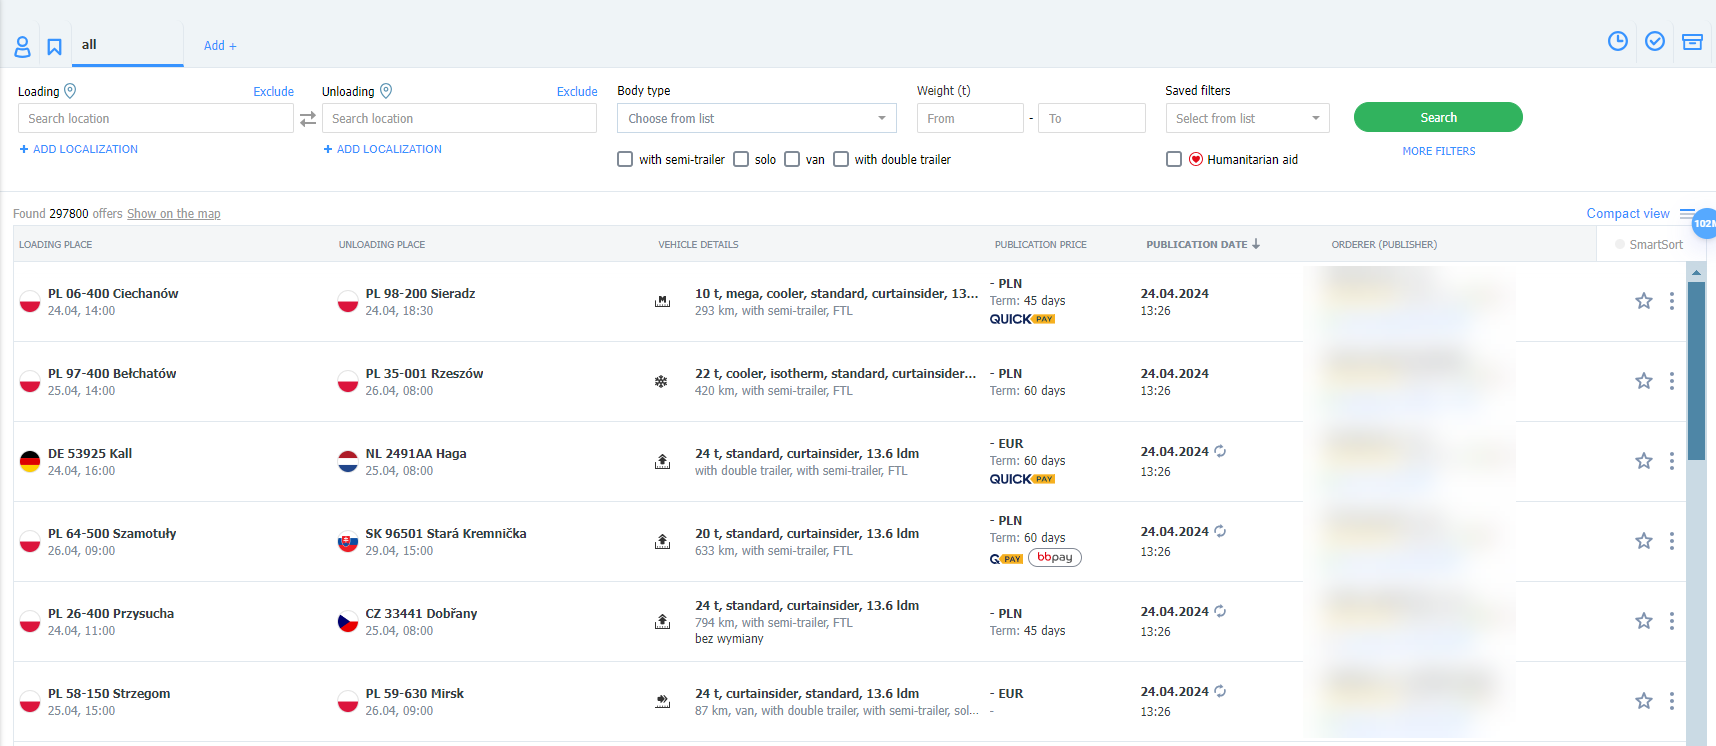Click the user profile icon
Image resolution: width=1716 pixels, height=746 pixels.
22,46
